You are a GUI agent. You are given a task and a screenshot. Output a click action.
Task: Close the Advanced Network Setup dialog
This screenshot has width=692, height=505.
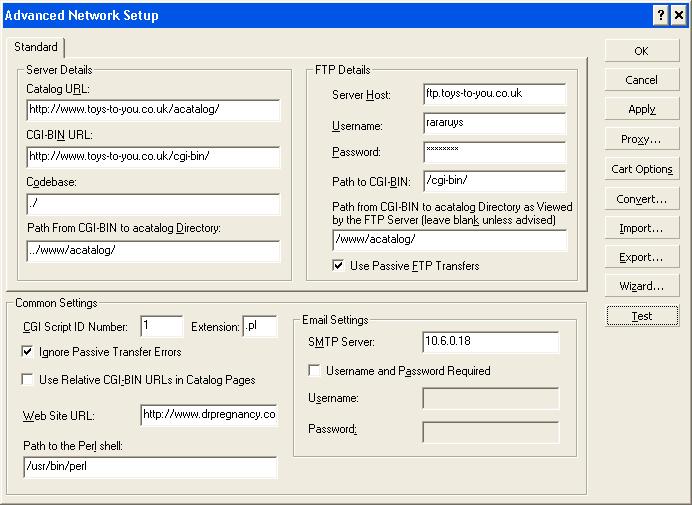coord(679,15)
